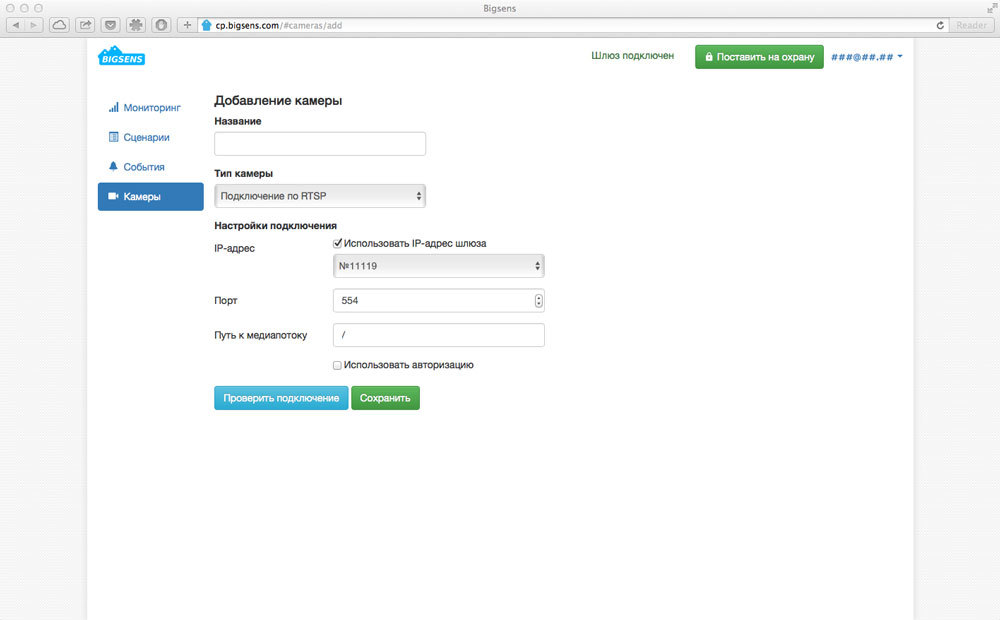1000x620 pixels.
Task: Click the Камеры video camera icon
Action: click(114, 196)
